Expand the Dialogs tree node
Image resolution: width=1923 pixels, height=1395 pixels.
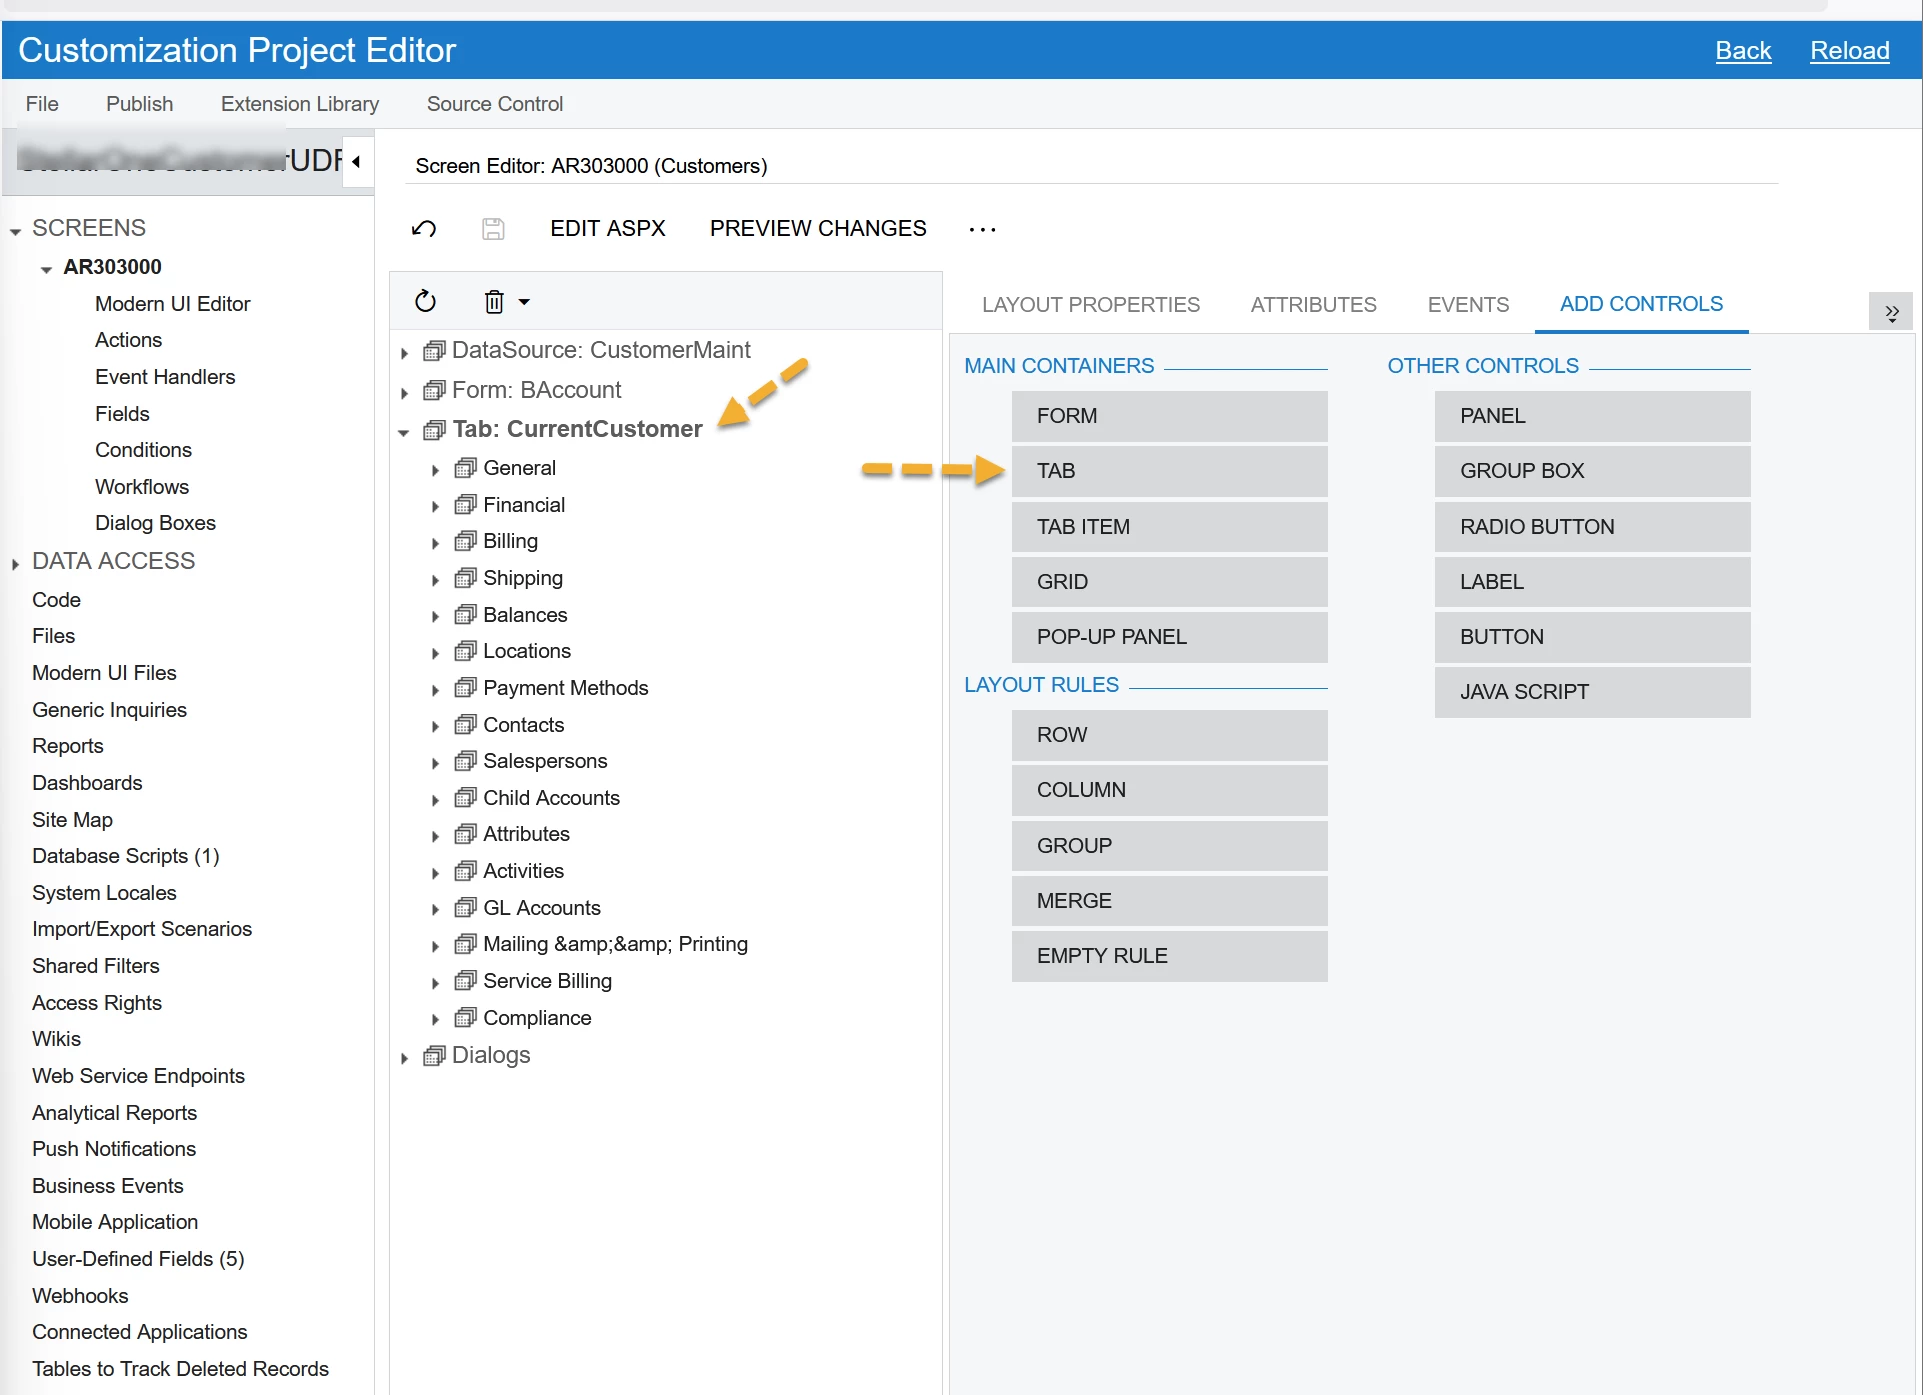pos(404,1058)
